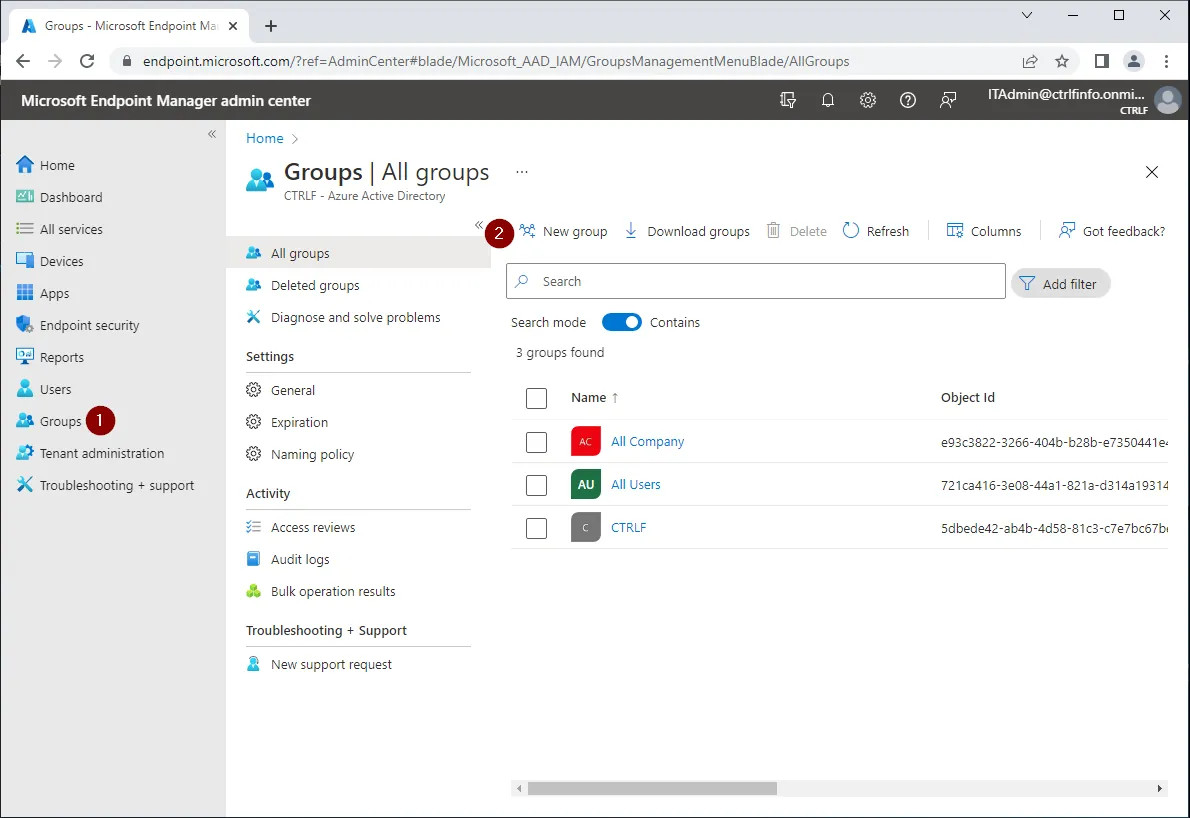Check the CTRLF row checkbox
Screen dimensions: 1190x818
coord(536,528)
